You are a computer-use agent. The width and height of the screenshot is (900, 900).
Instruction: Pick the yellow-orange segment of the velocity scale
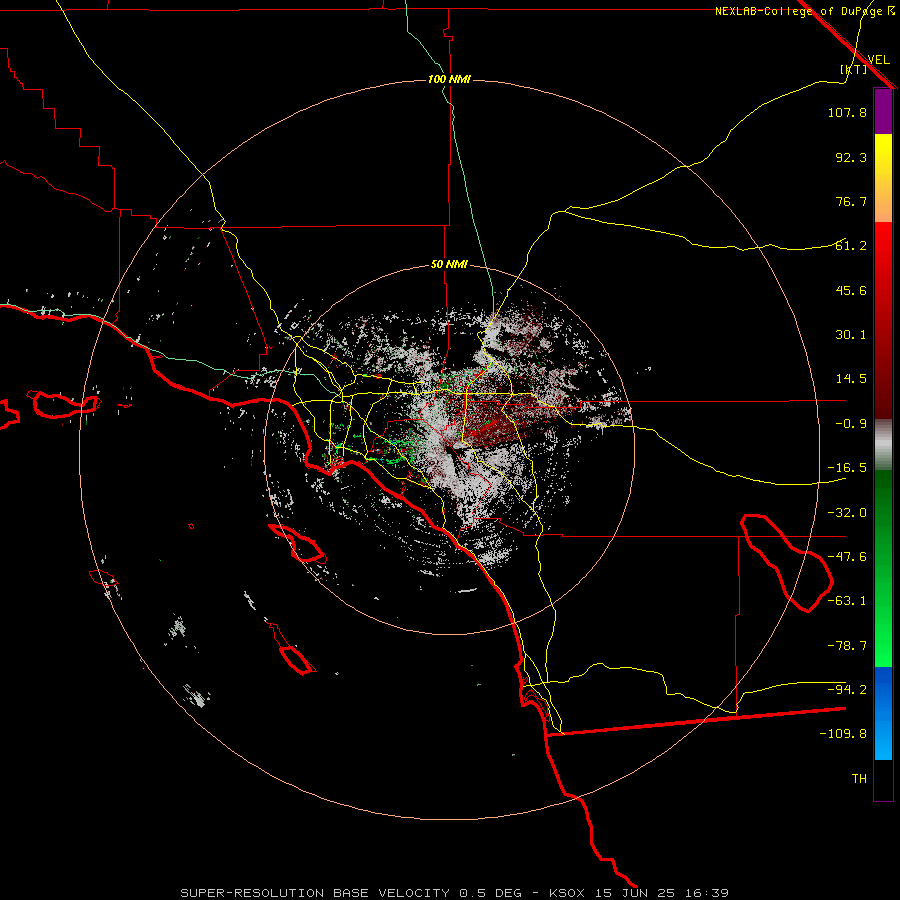coord(883,178)
